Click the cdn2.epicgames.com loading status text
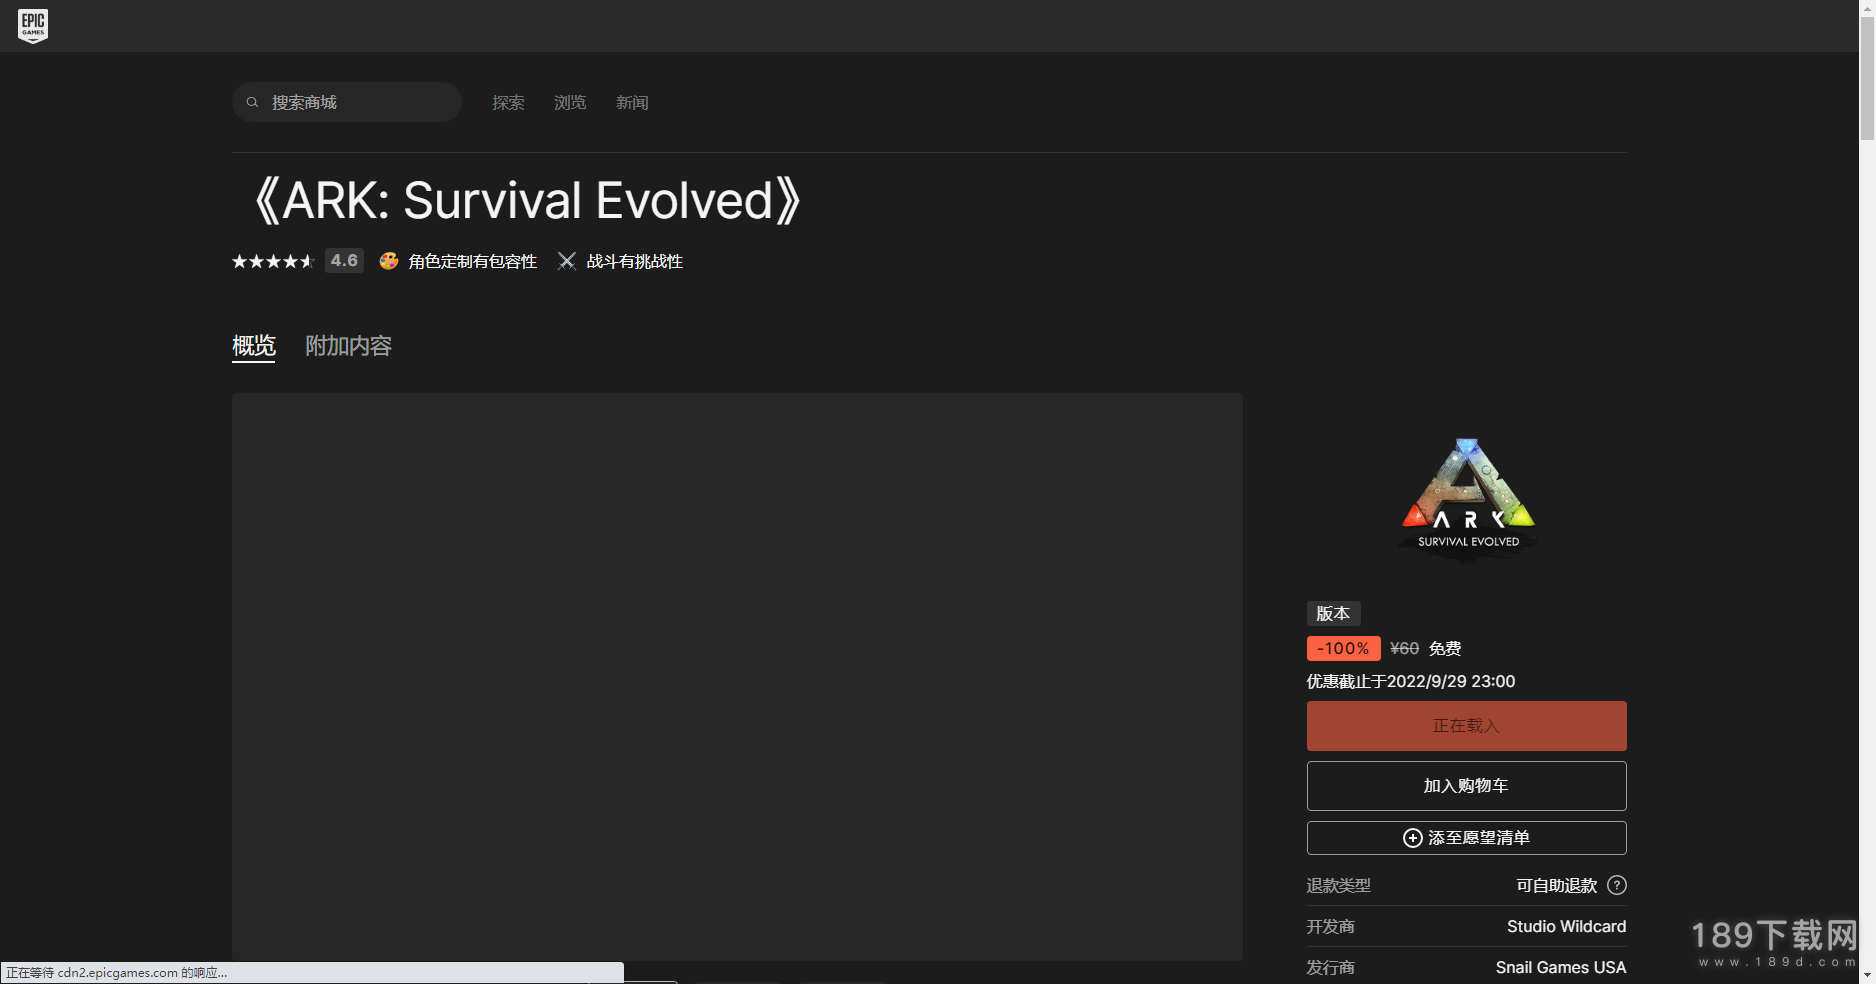The height and width of the screenshot is (984, 1876). [117, 973]
